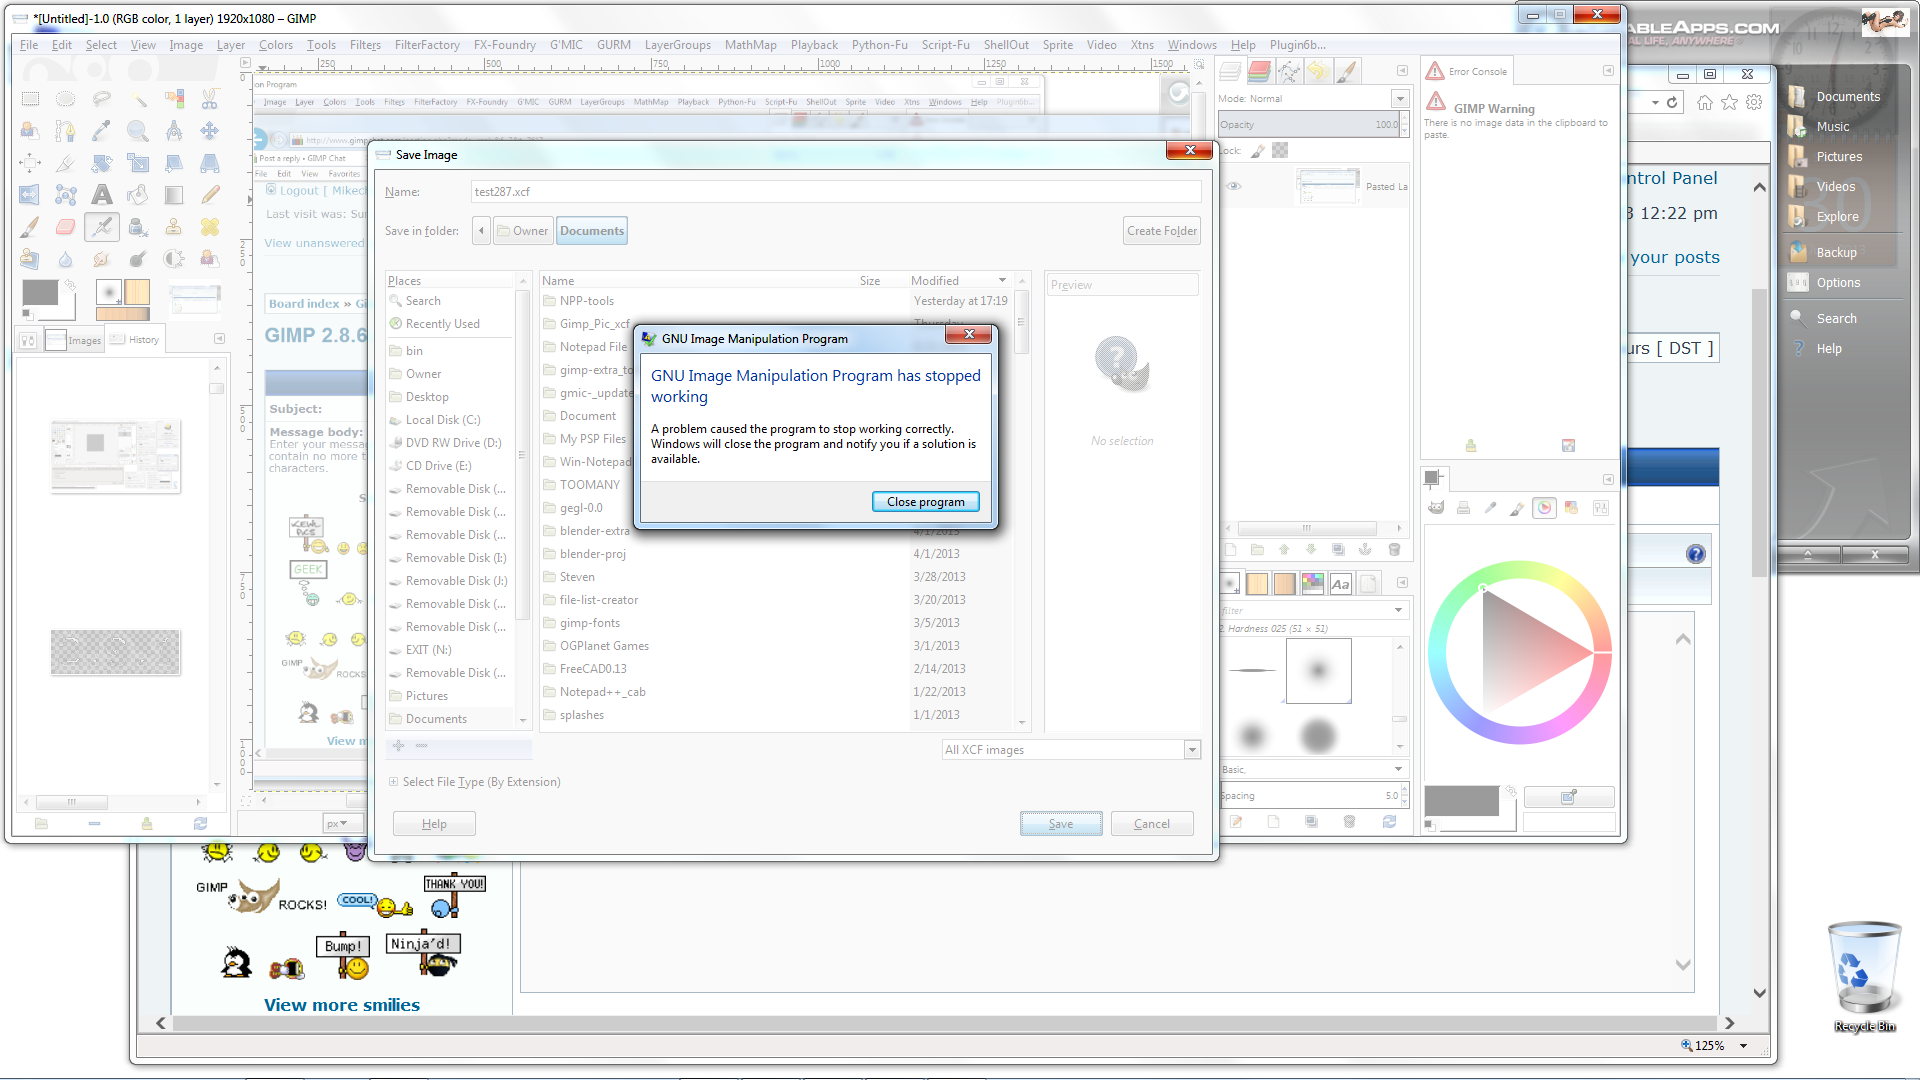Select the Paintbrush tool in toolbox
This screenshot has width=1920, height=1080.
pyautogui.click(x=30, y=227)
